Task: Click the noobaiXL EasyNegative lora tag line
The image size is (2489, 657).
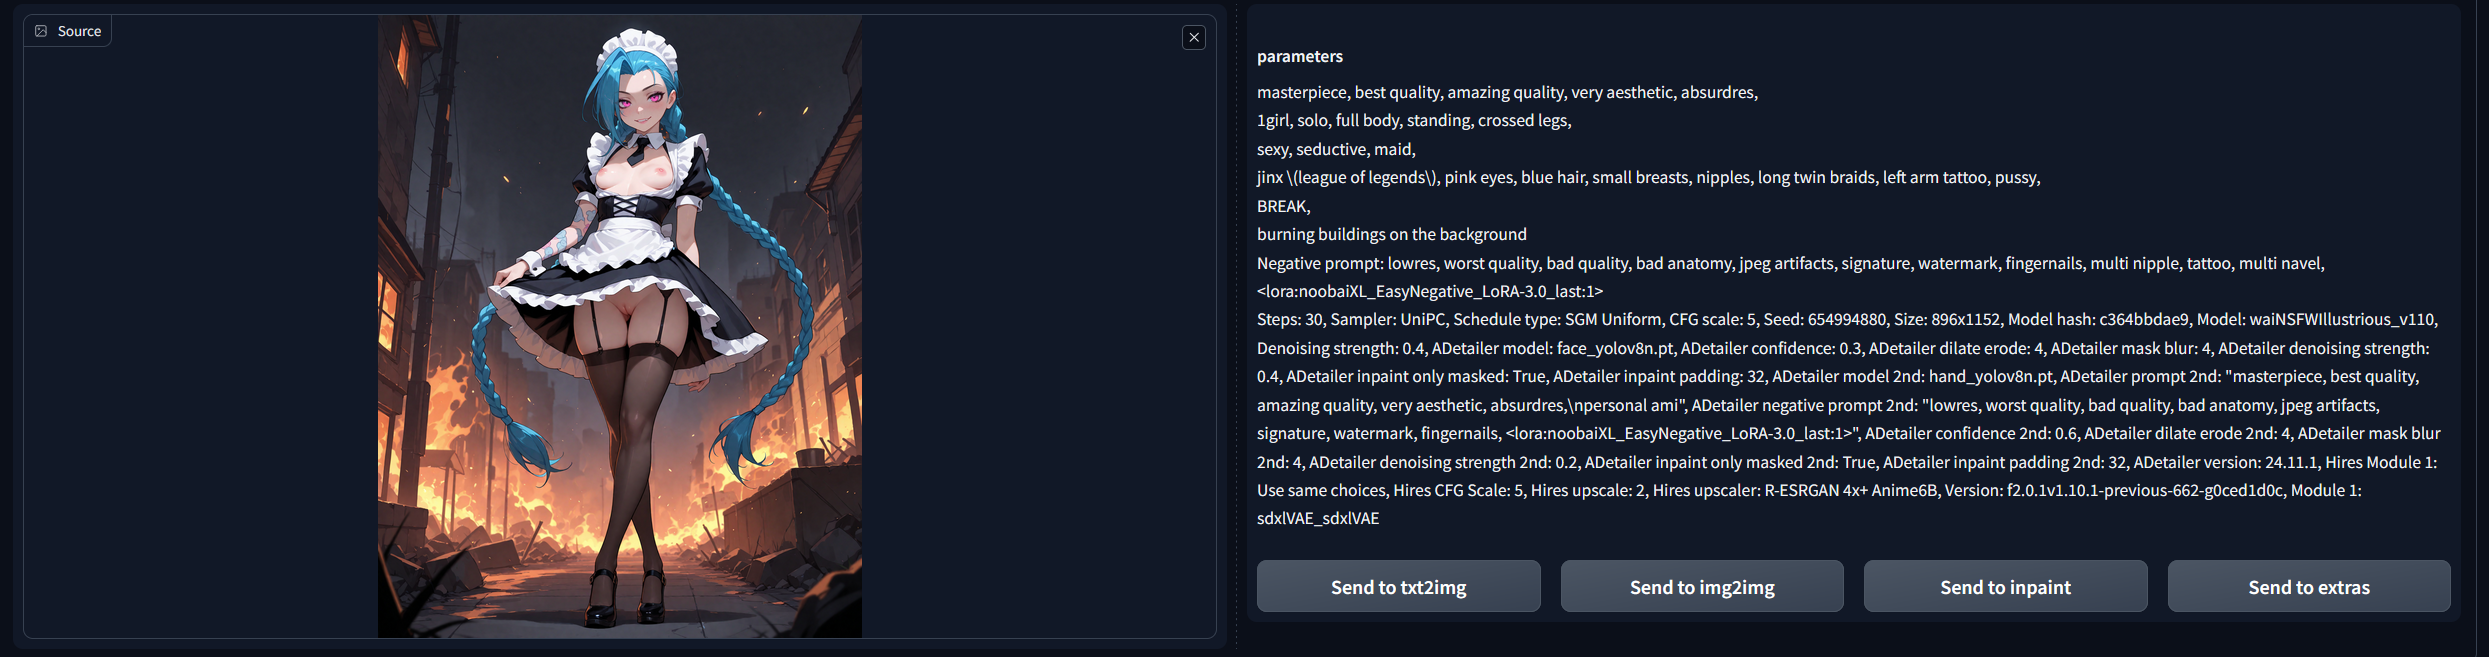Action: 1429,291
